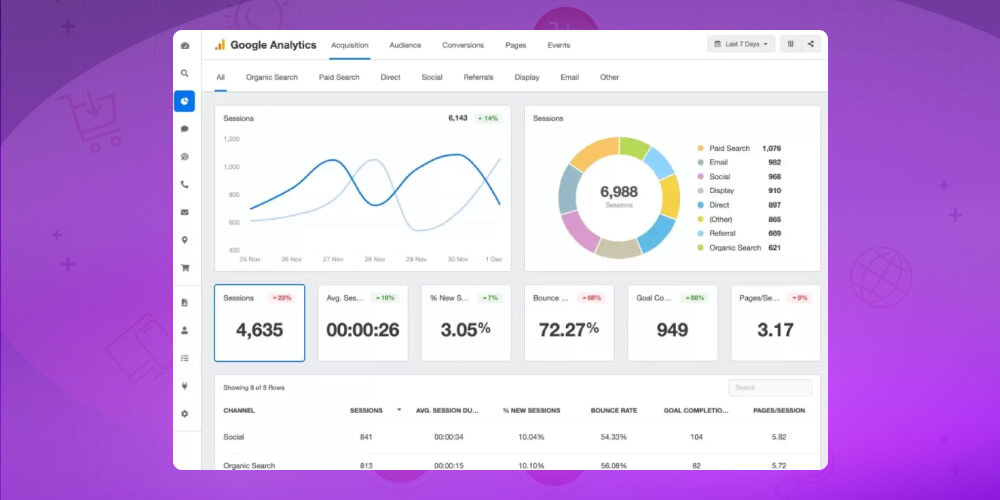Viewport: 1000px width, 500px height.
Task: Sort by the % NEW SESSIONS column header
Action: tap(531, 411)
